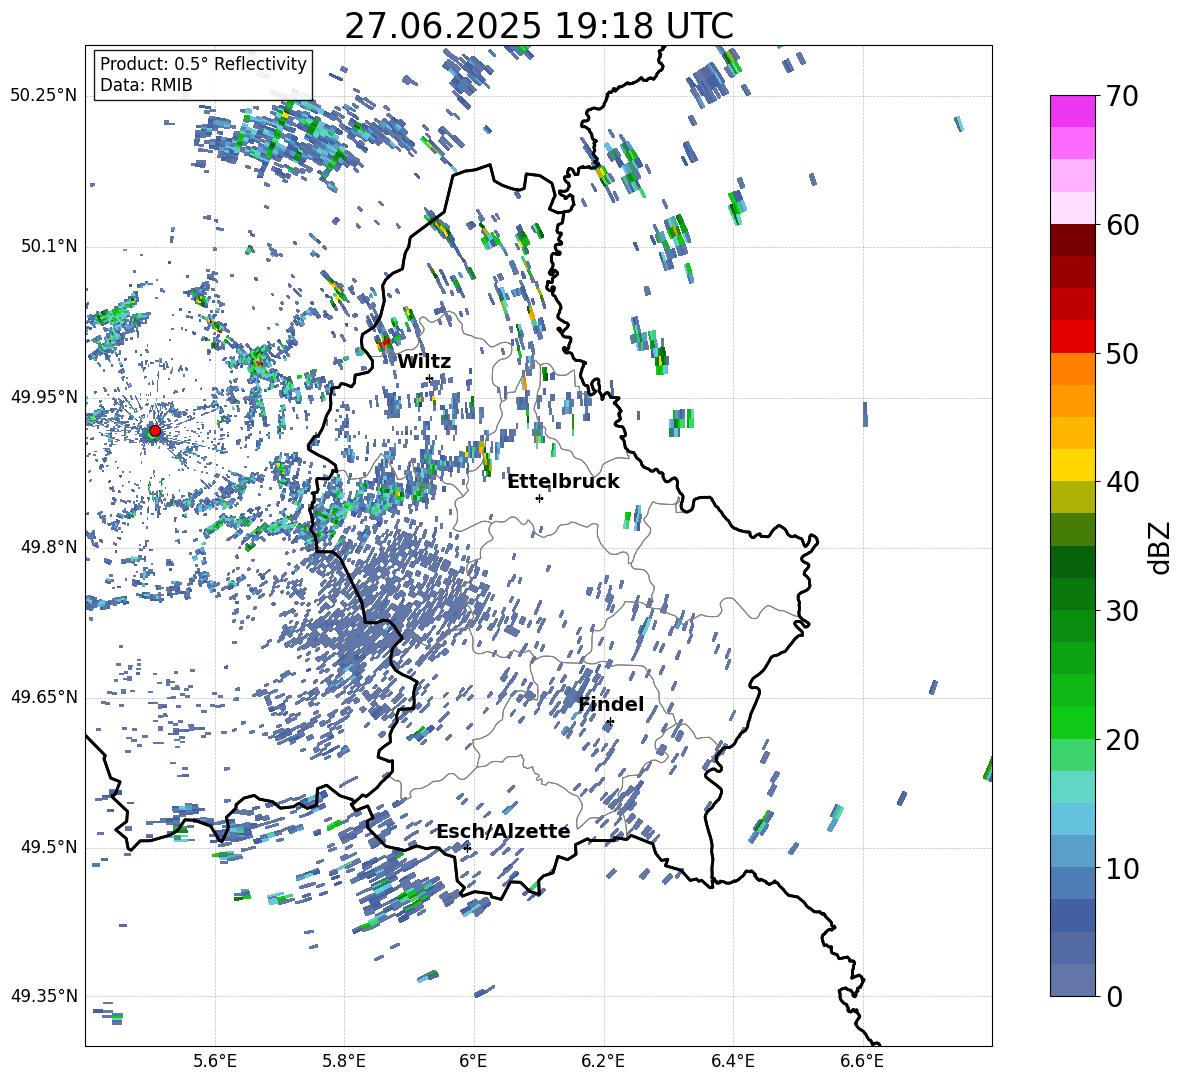Click the colorbar tick label 40

point(1123,482)
